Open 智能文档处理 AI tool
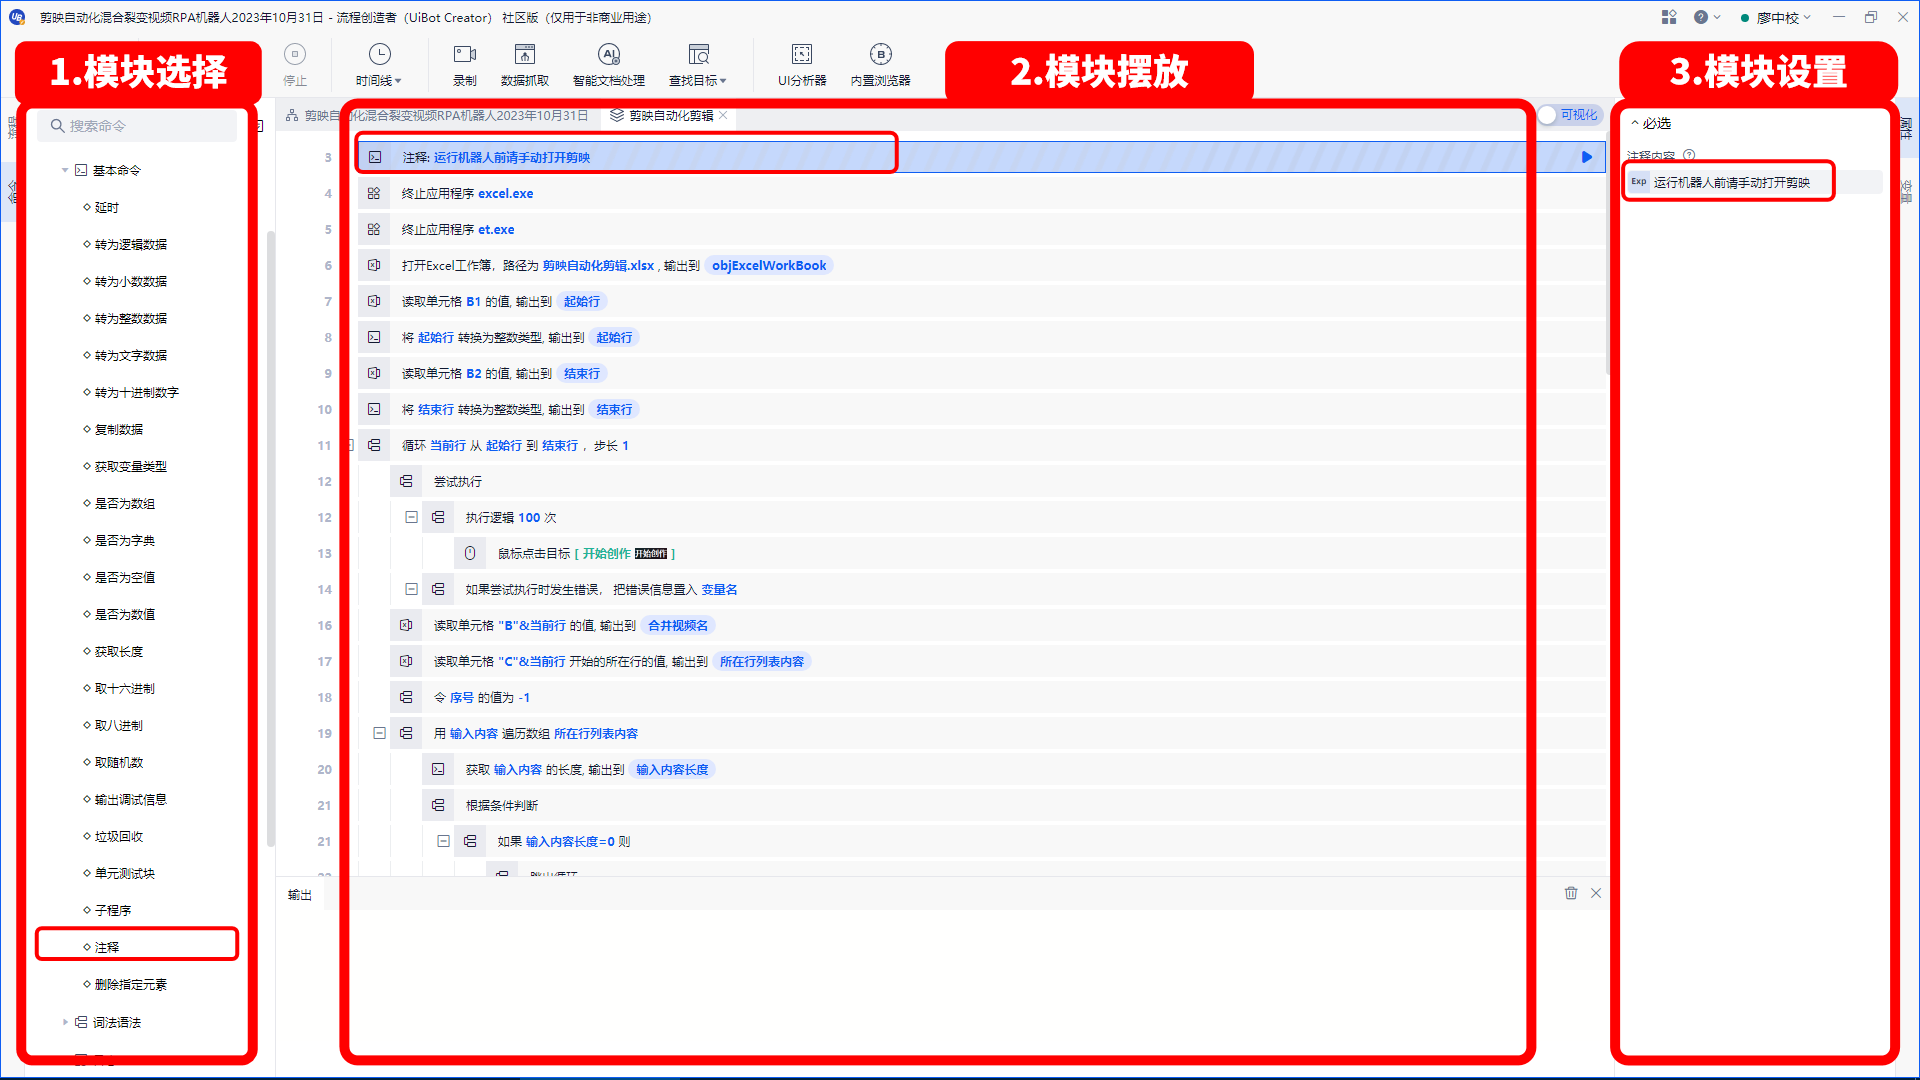 tap(608, 64)
